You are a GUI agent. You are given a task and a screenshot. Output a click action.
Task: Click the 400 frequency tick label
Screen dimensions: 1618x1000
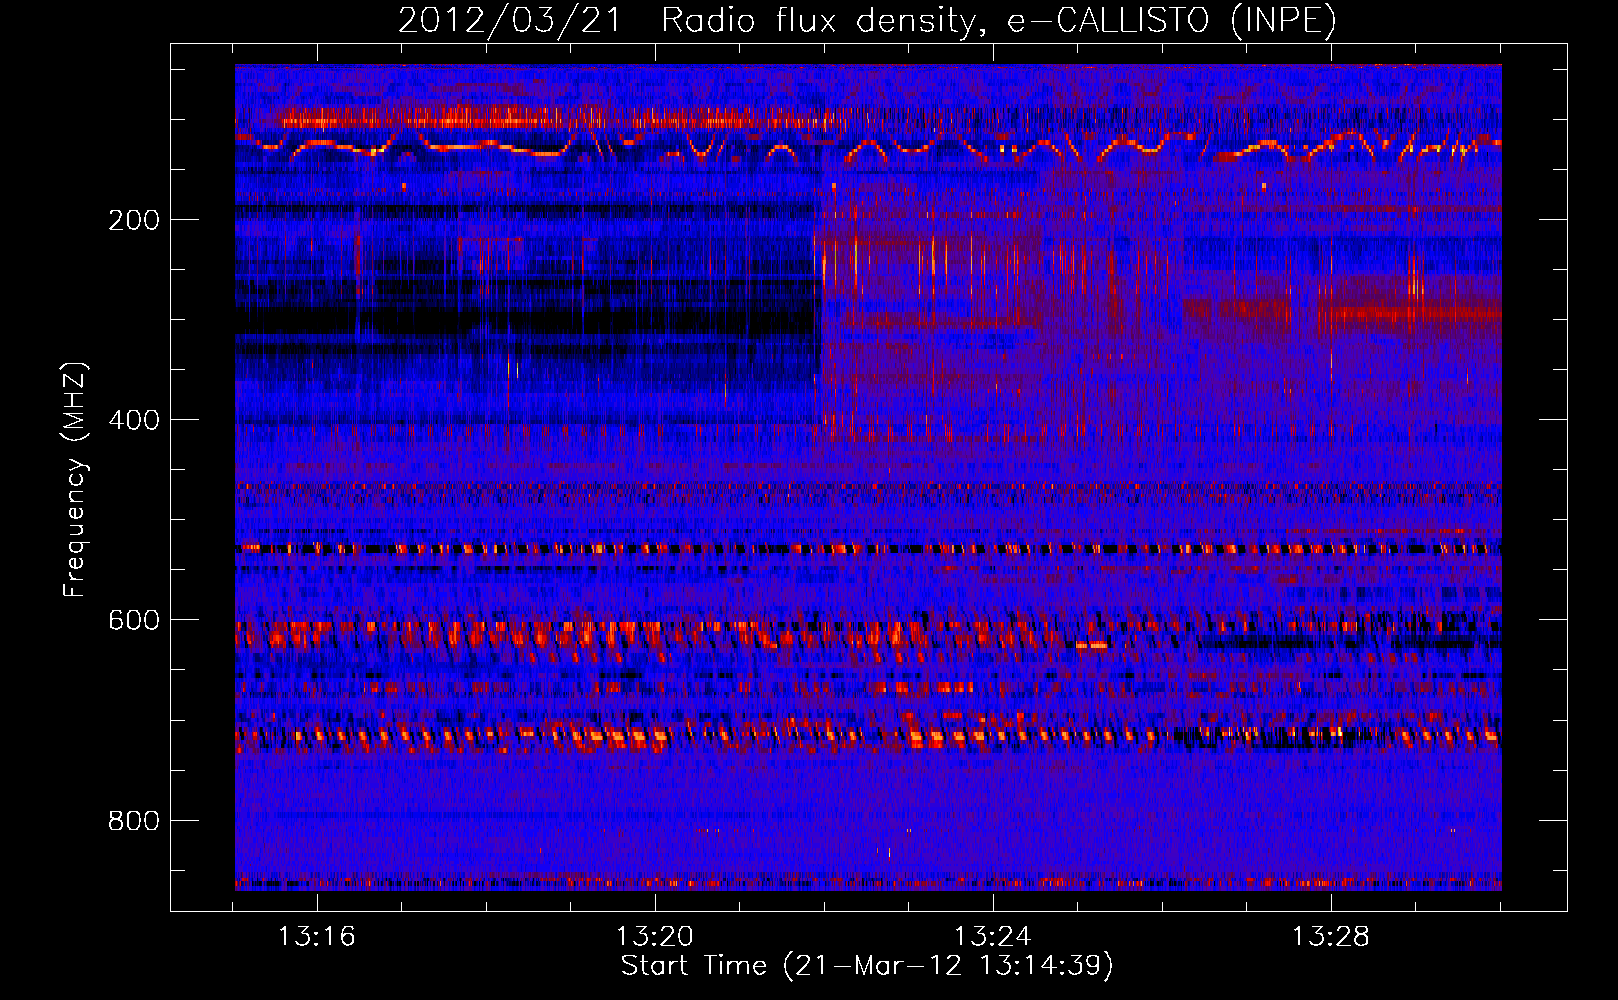click(134, 420)
